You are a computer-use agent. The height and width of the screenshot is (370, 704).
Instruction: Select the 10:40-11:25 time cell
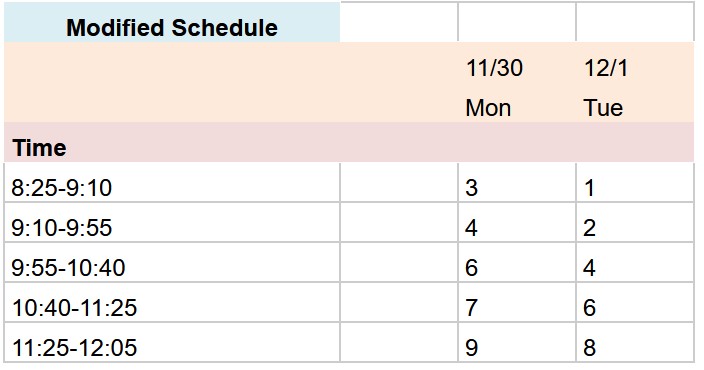(x=172, y=302)
